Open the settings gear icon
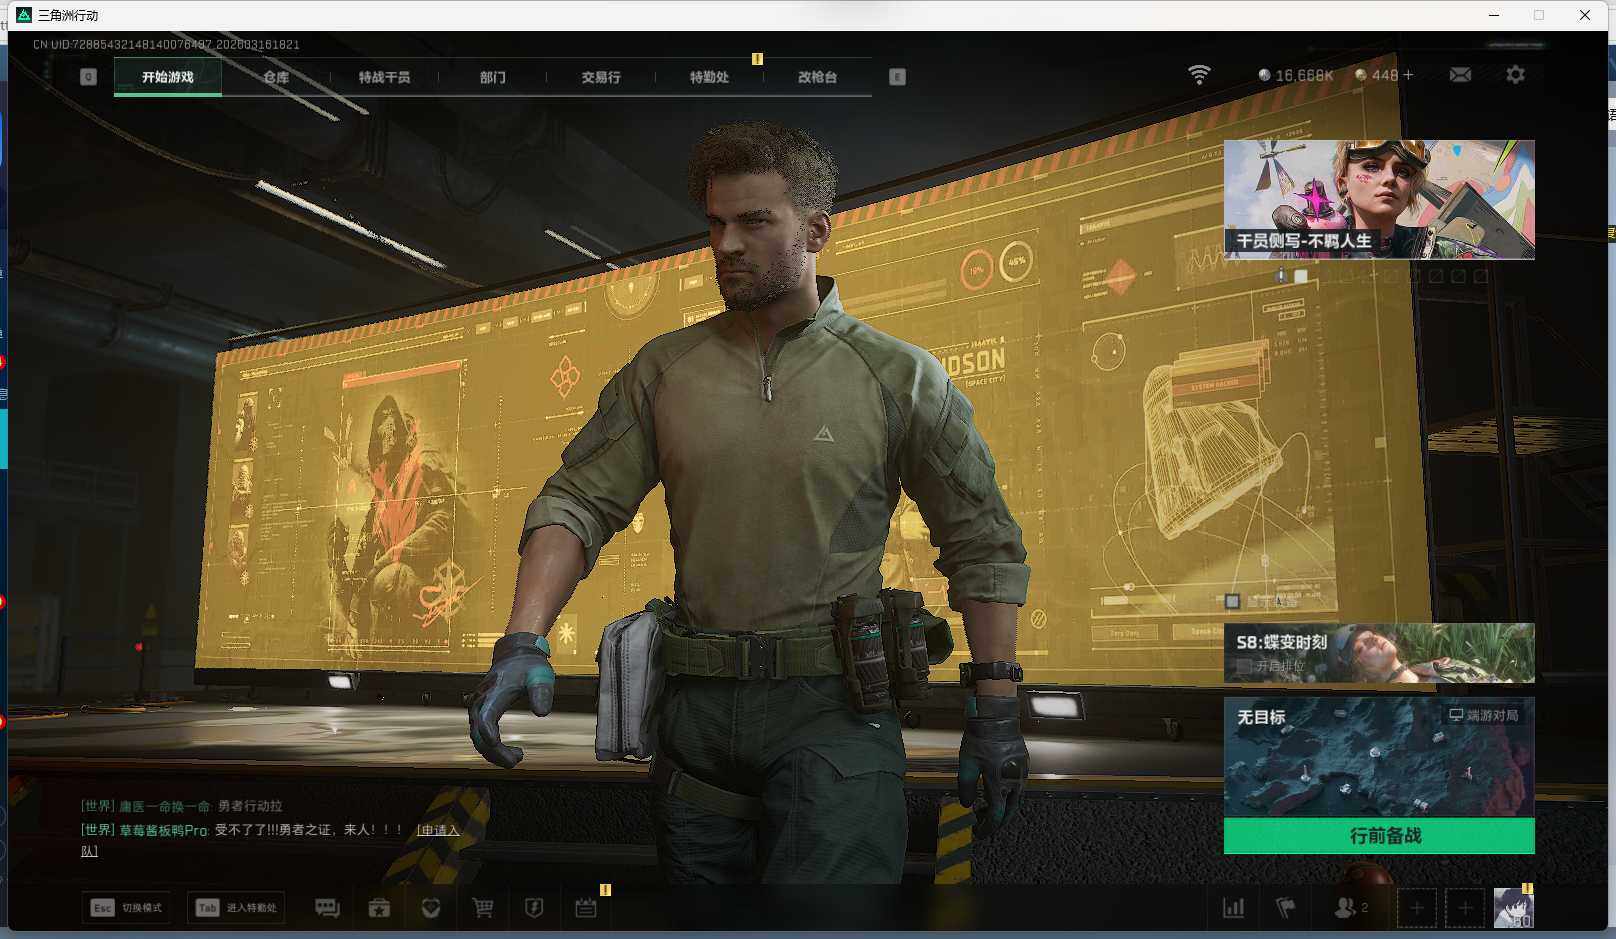 click(x=1515, y=75)
